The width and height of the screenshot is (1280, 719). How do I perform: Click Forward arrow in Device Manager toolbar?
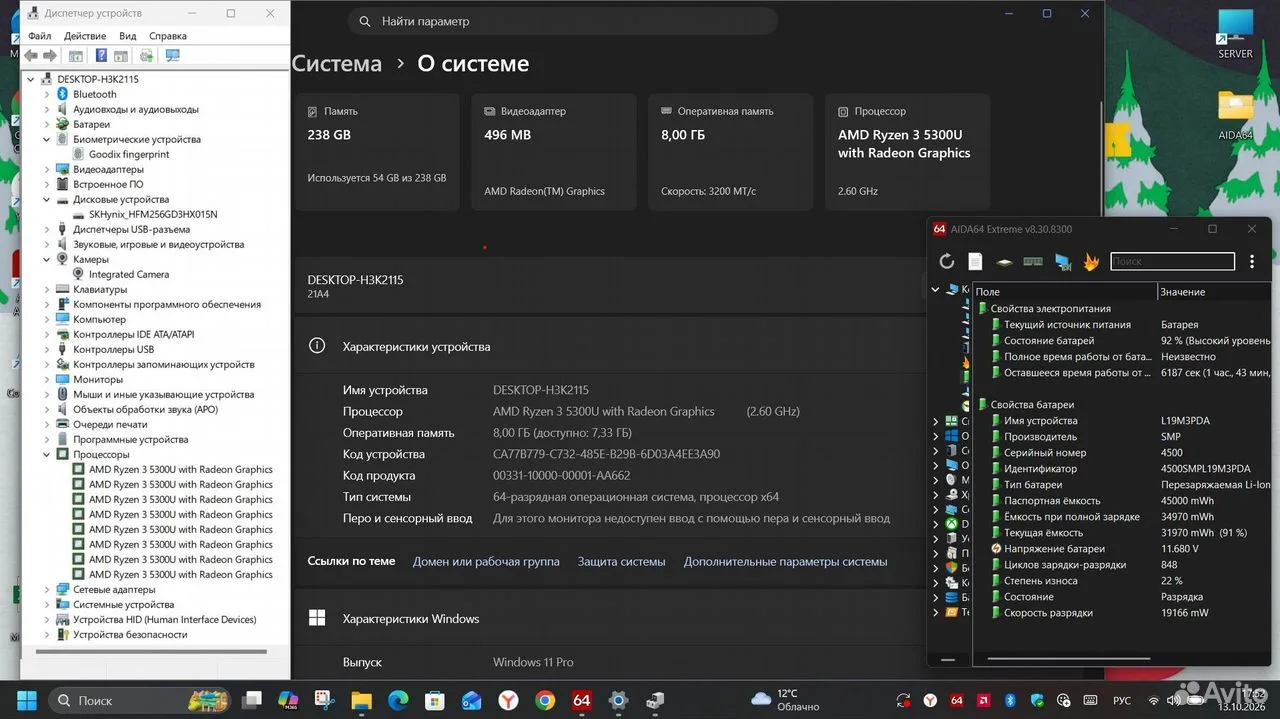coord(49,56)
